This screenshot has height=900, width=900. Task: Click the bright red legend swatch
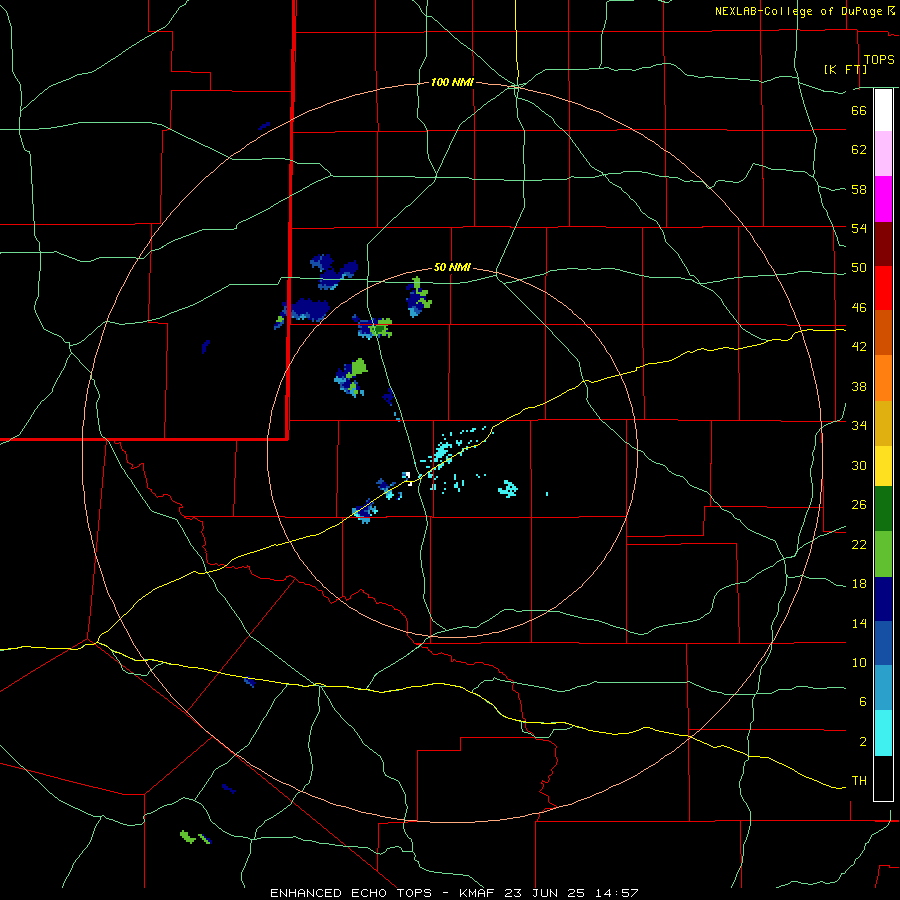[883, 288]
